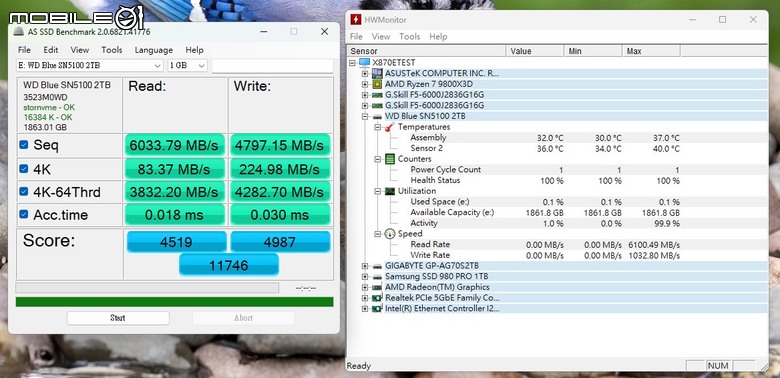Collapse the WD Blue SN5100 2TB node
The image size is (780, 378).
click(x=365, y=116)
